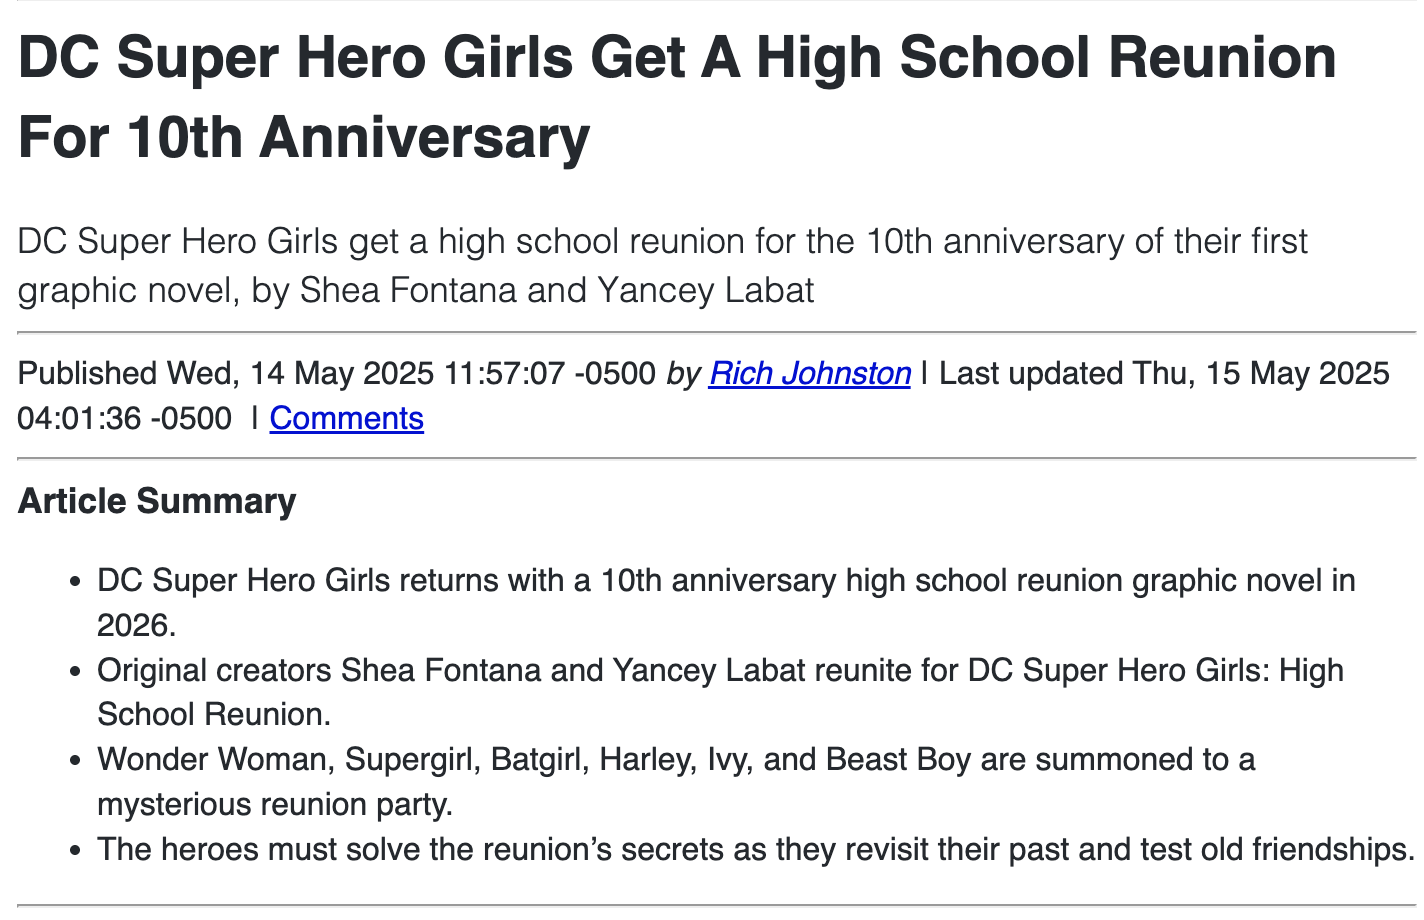Click 'School Reunion.' ending the second summary point
Screen dimensions: 1424x920
coord(213,714)
